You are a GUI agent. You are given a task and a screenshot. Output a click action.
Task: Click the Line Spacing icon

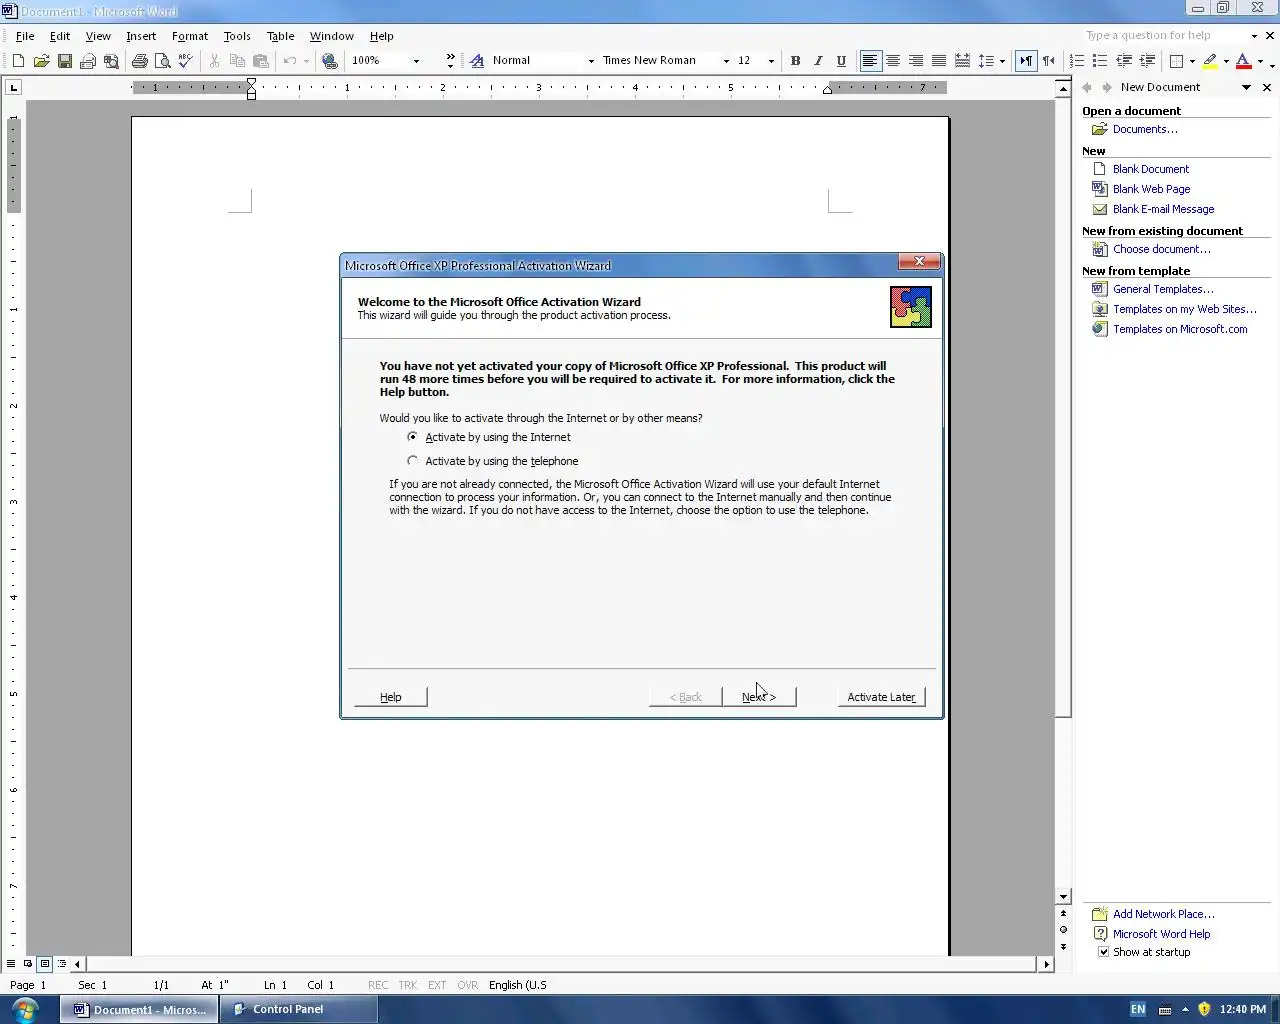(986, 61)
